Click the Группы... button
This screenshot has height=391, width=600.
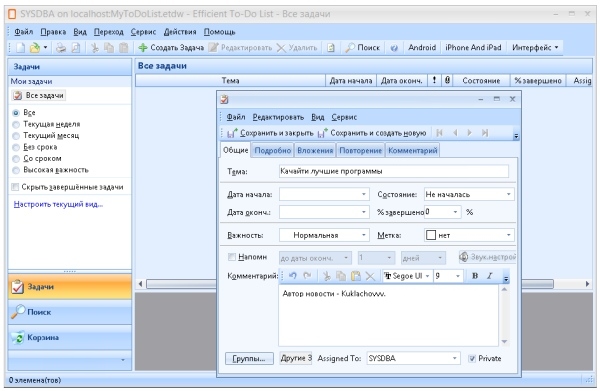[x=249, y=358]
